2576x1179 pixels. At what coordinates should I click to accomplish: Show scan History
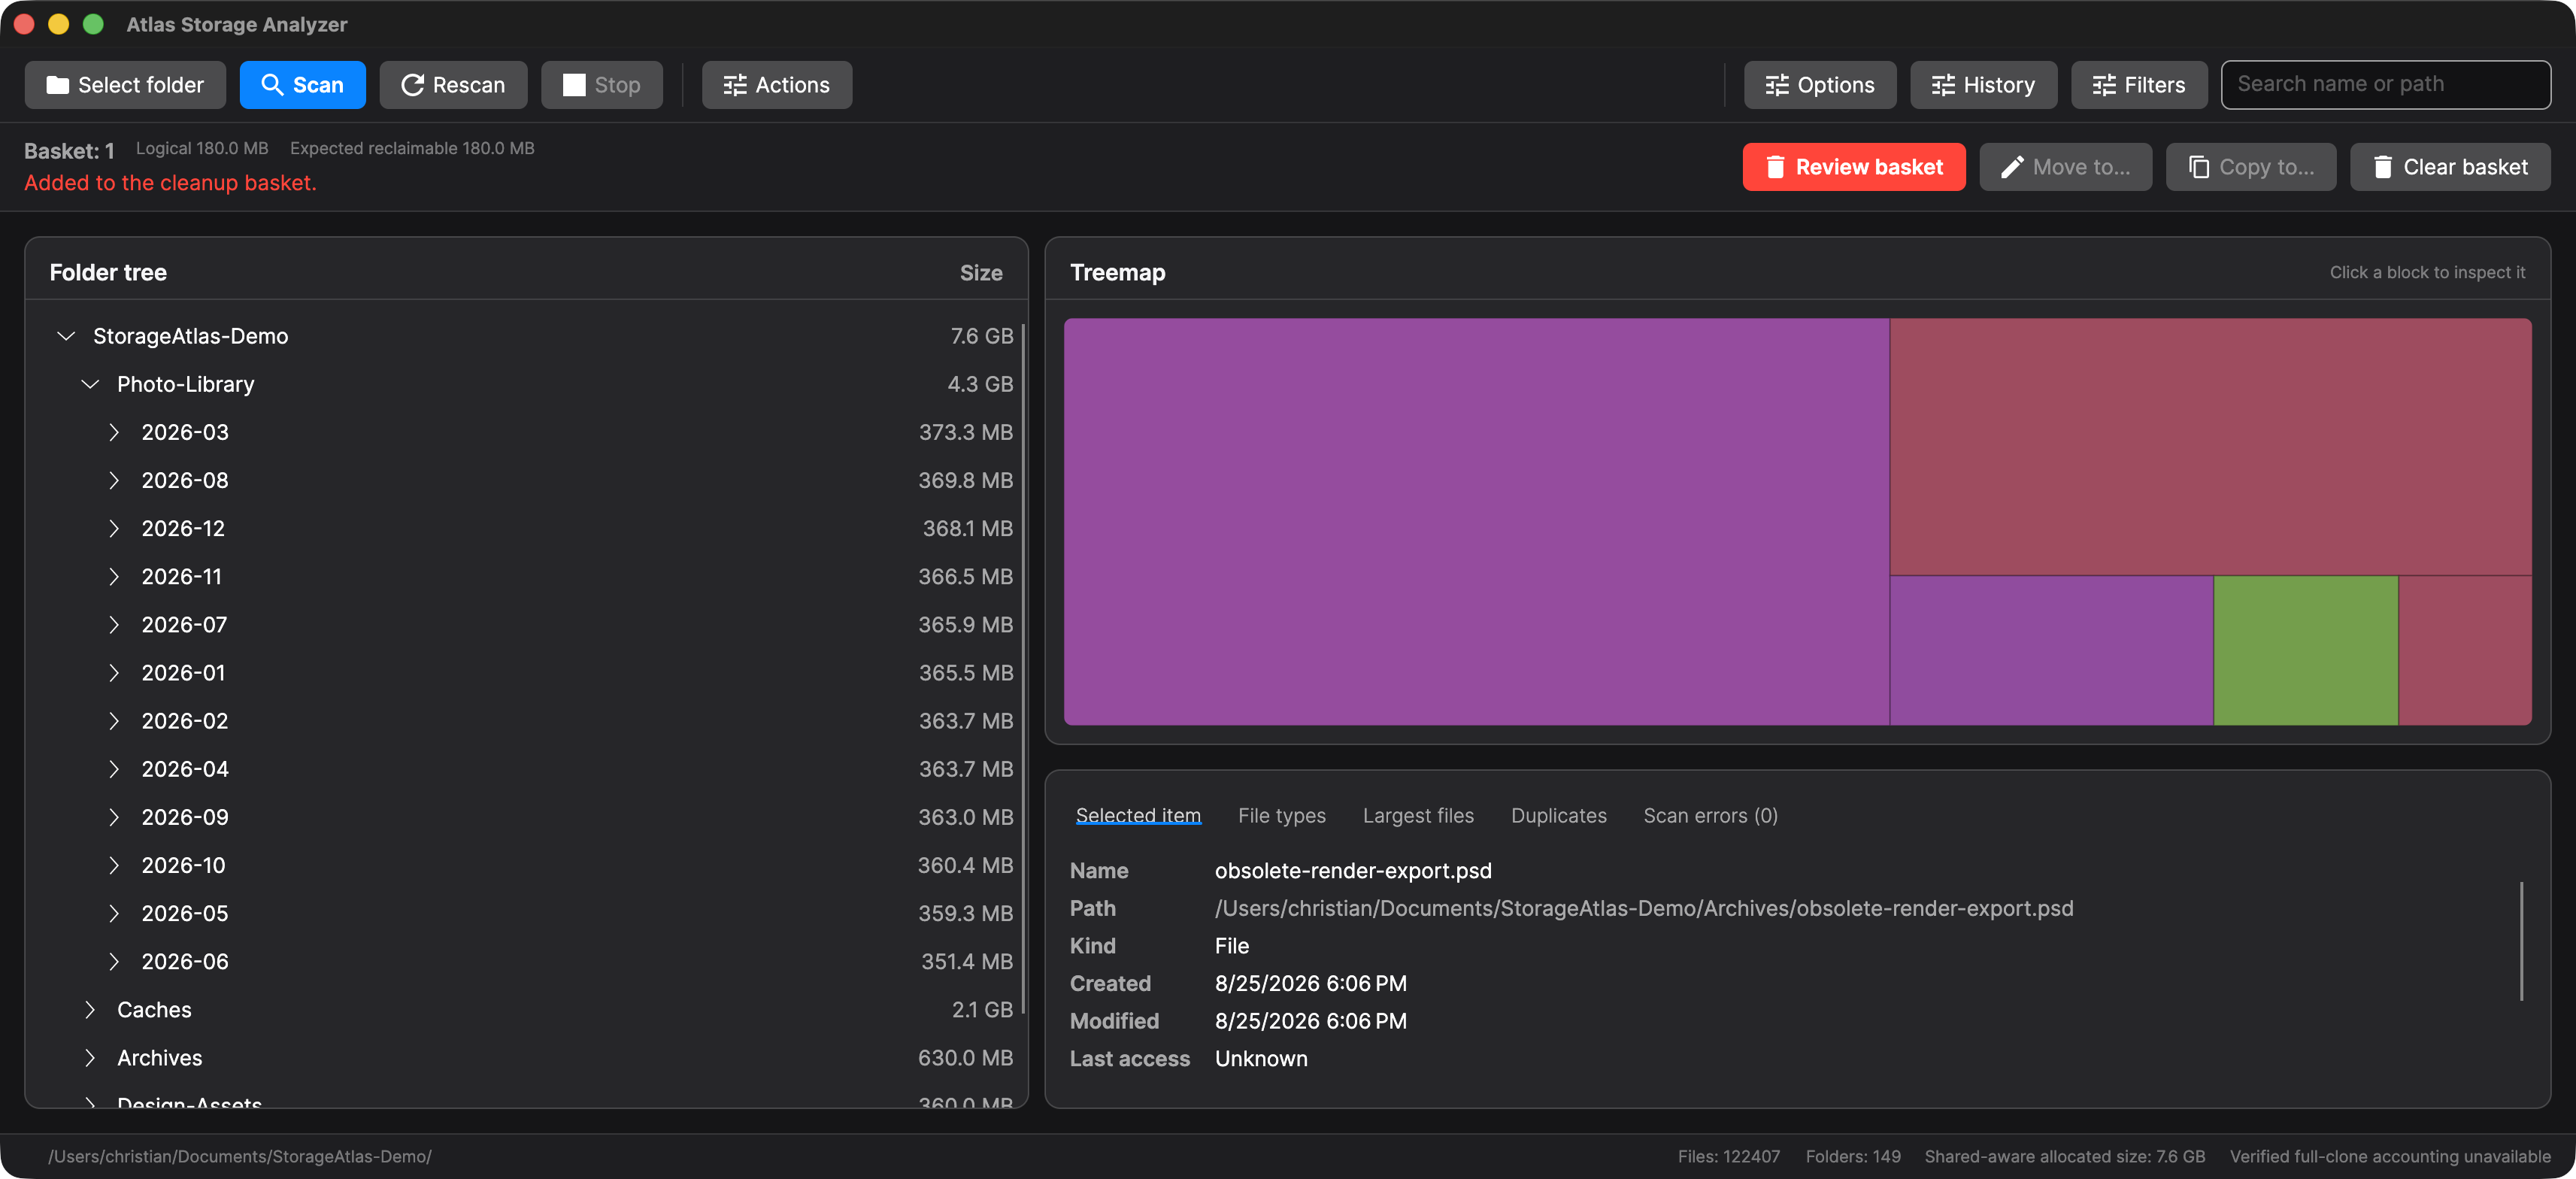(1983, 85)
